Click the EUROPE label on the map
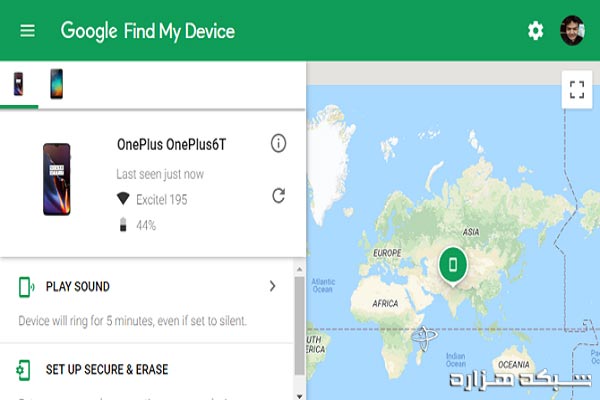Image resolution: width=600 pixels, height=400 pixels. [387, 253]
